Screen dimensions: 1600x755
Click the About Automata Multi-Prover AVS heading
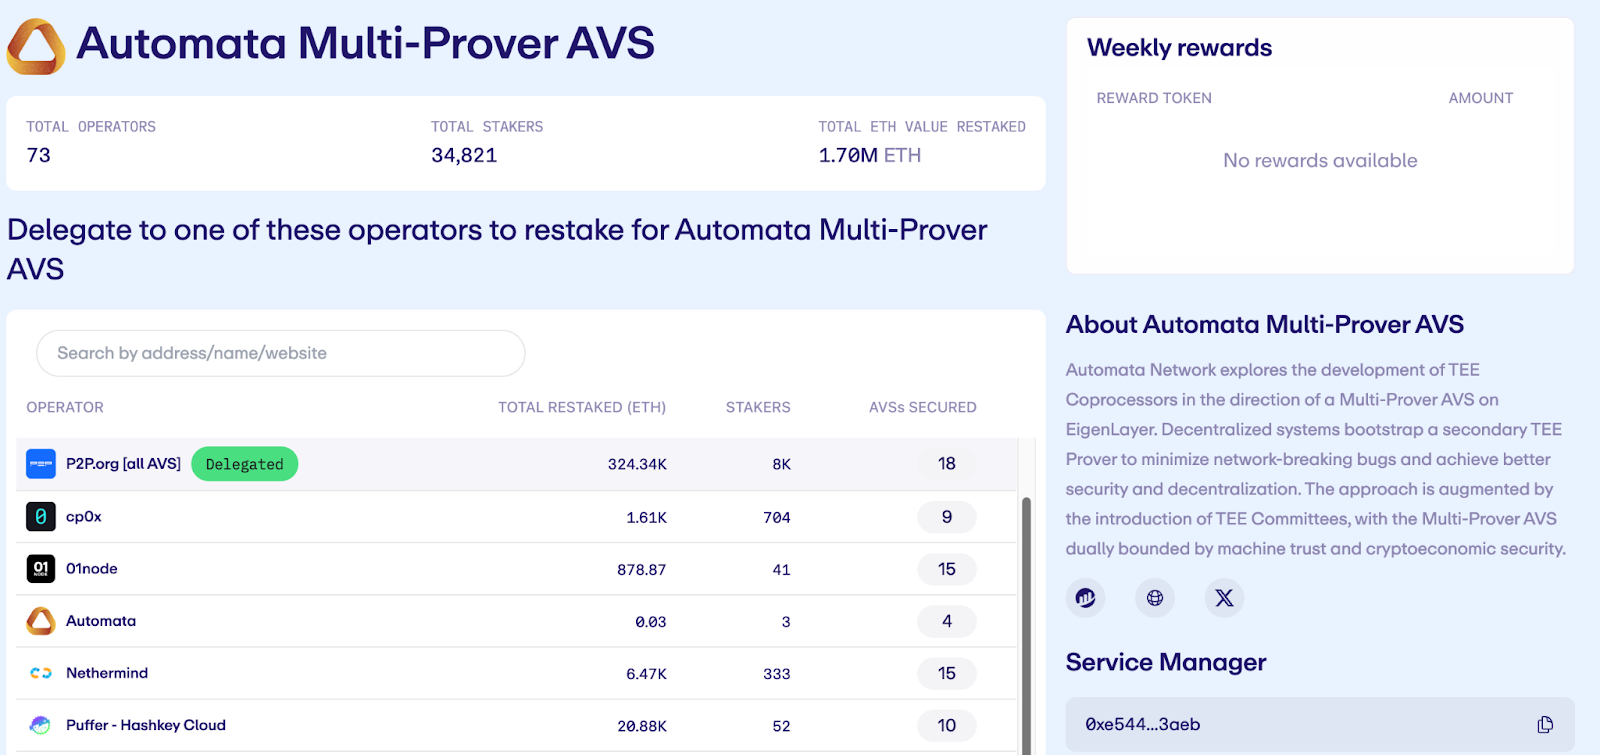pos(1265,324)
